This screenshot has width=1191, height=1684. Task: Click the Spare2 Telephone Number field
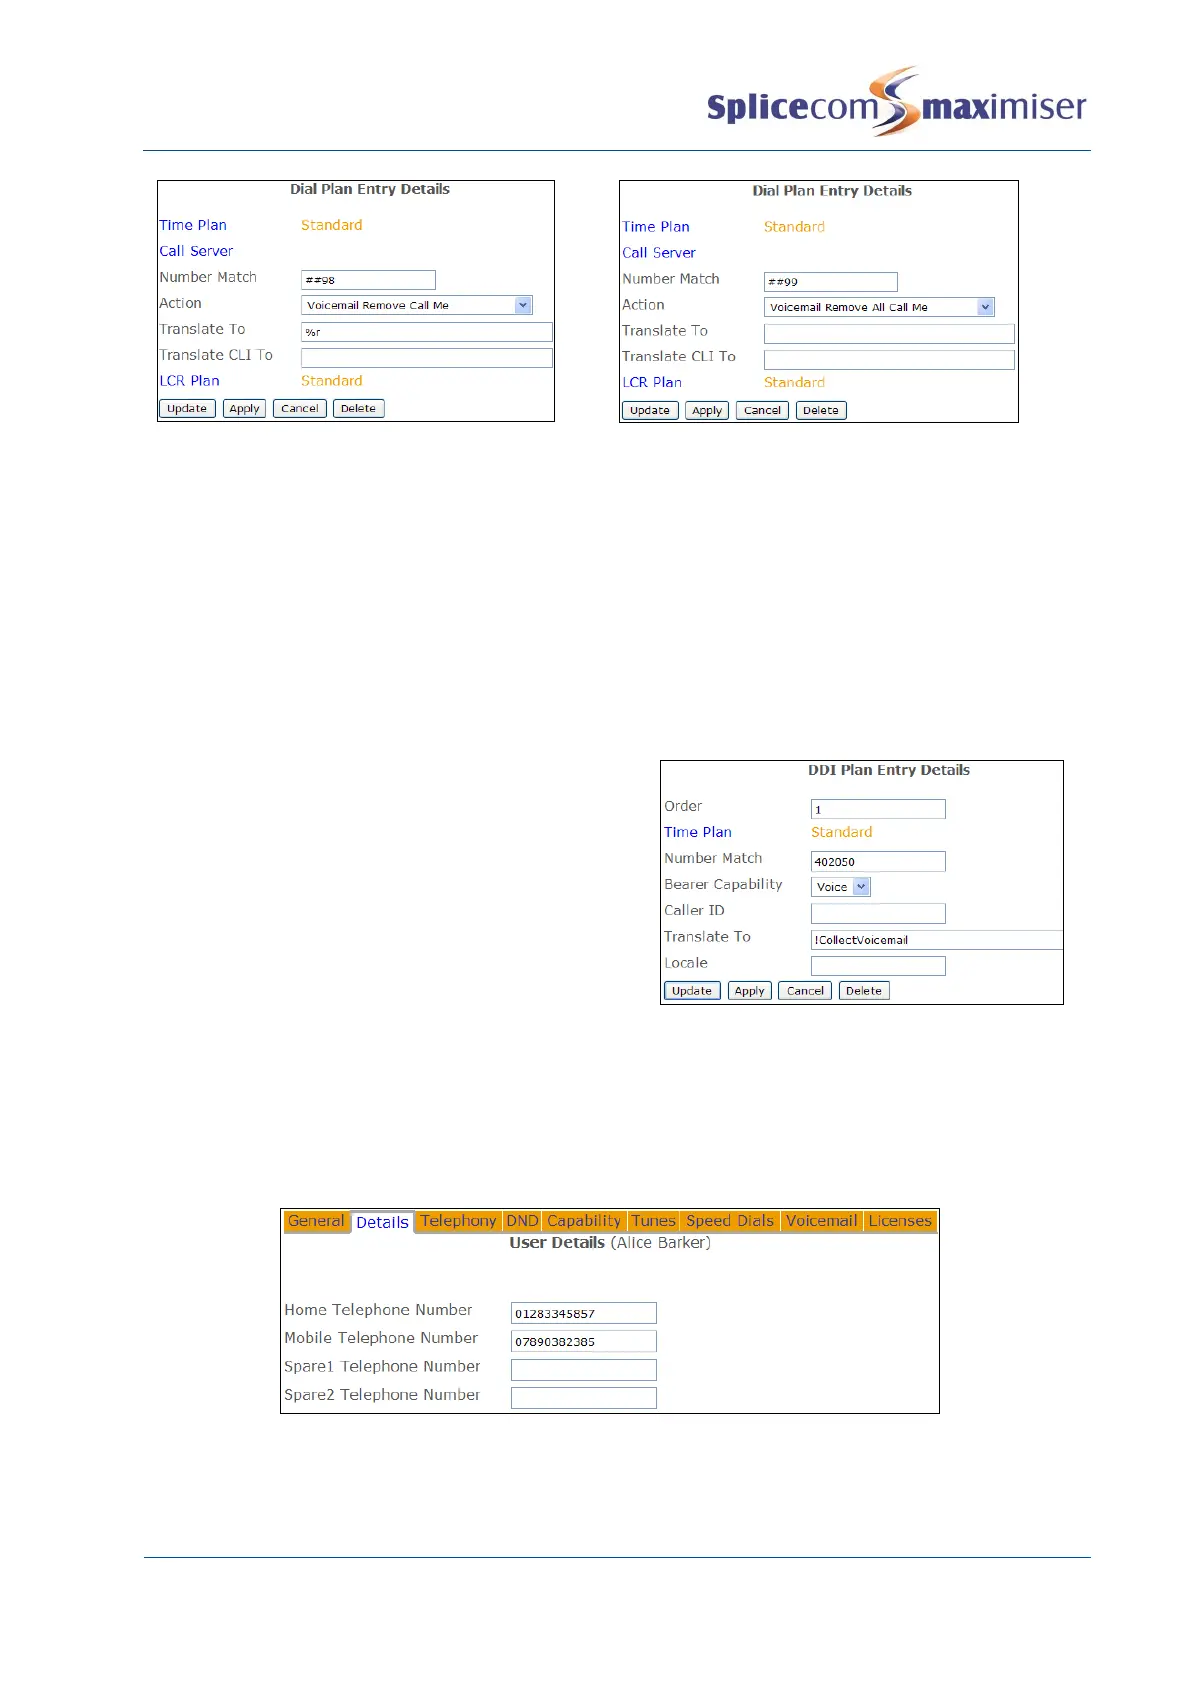click(x=584, y=1398)
